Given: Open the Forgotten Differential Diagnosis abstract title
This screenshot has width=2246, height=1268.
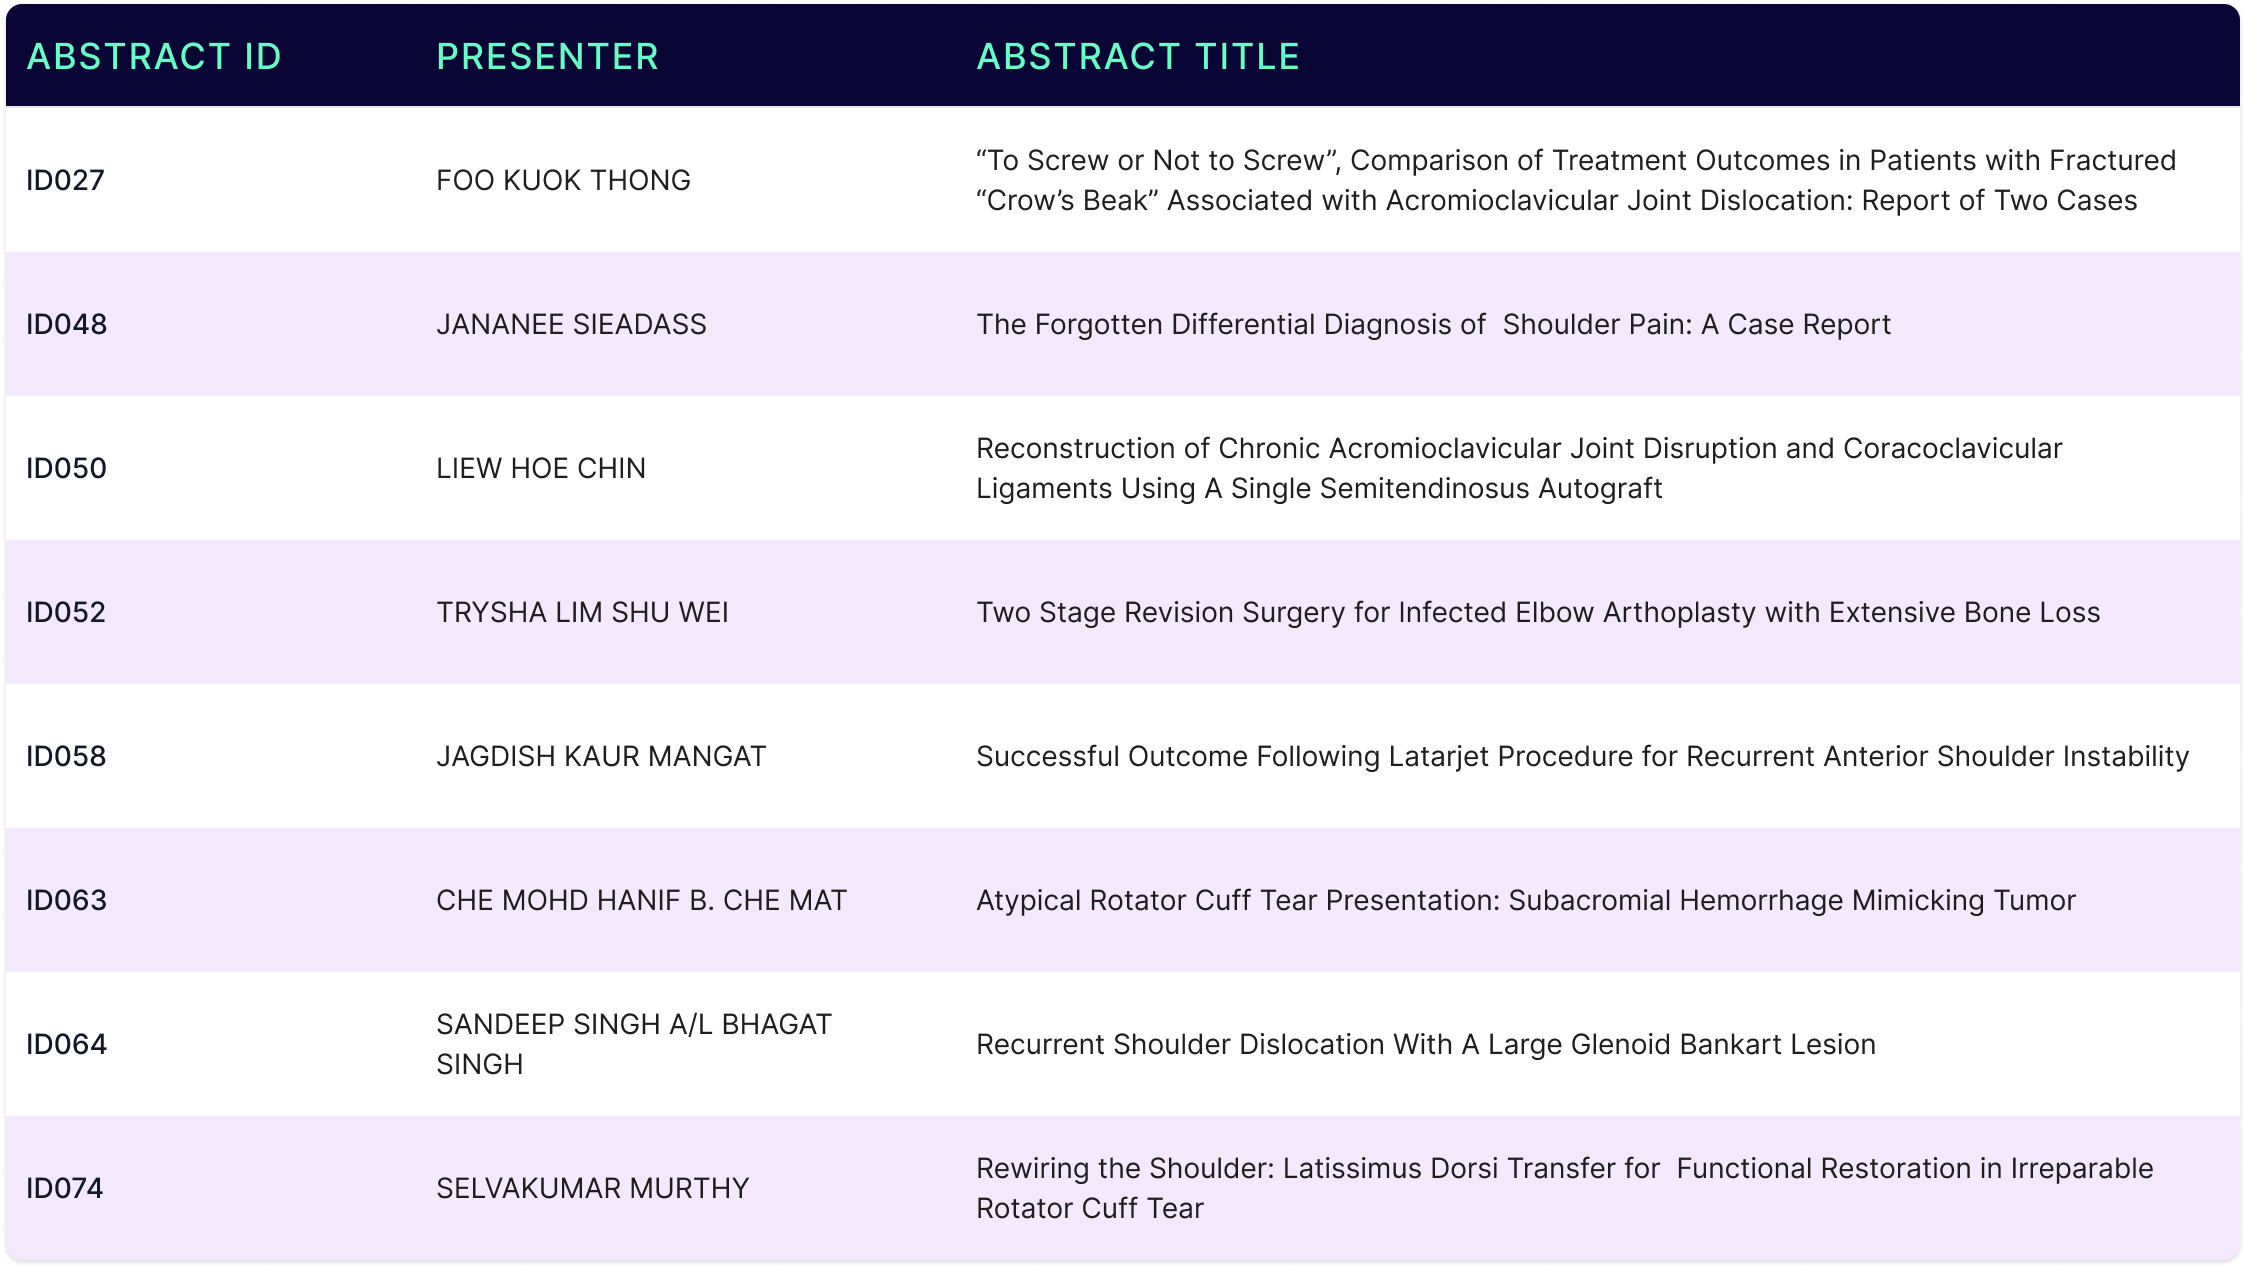Looking at the screenshot, I should pos(1433,324).
